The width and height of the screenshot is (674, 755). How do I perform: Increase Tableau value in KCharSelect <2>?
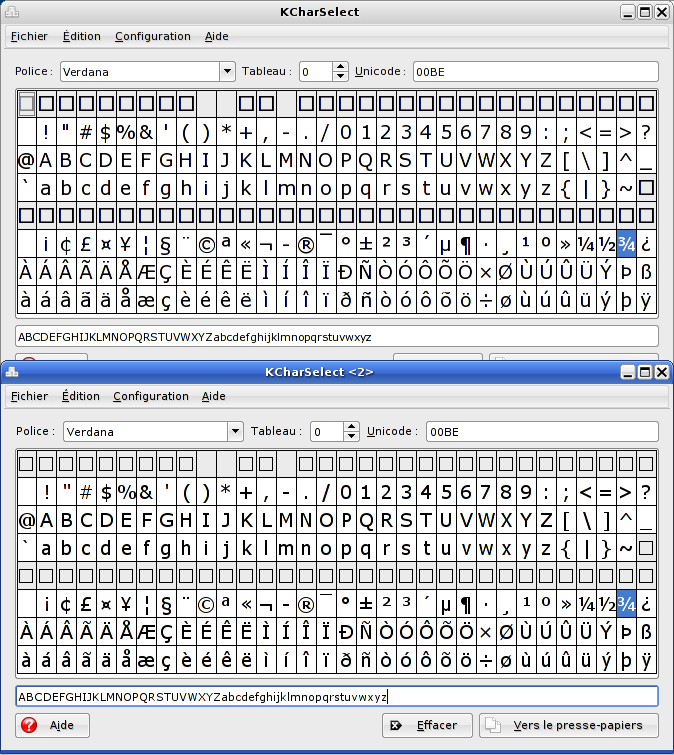tap(351, 427)
